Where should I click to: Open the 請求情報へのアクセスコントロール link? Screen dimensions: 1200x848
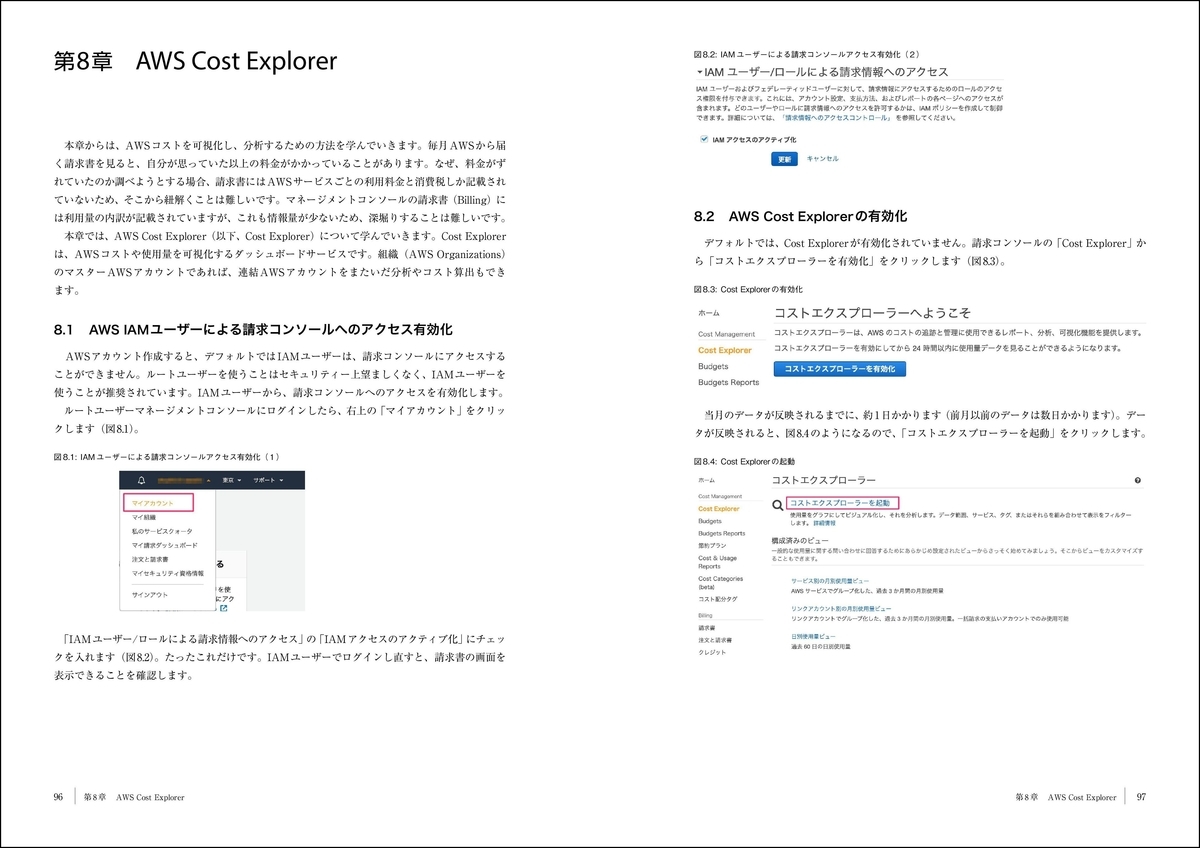(x=838, y=117)
